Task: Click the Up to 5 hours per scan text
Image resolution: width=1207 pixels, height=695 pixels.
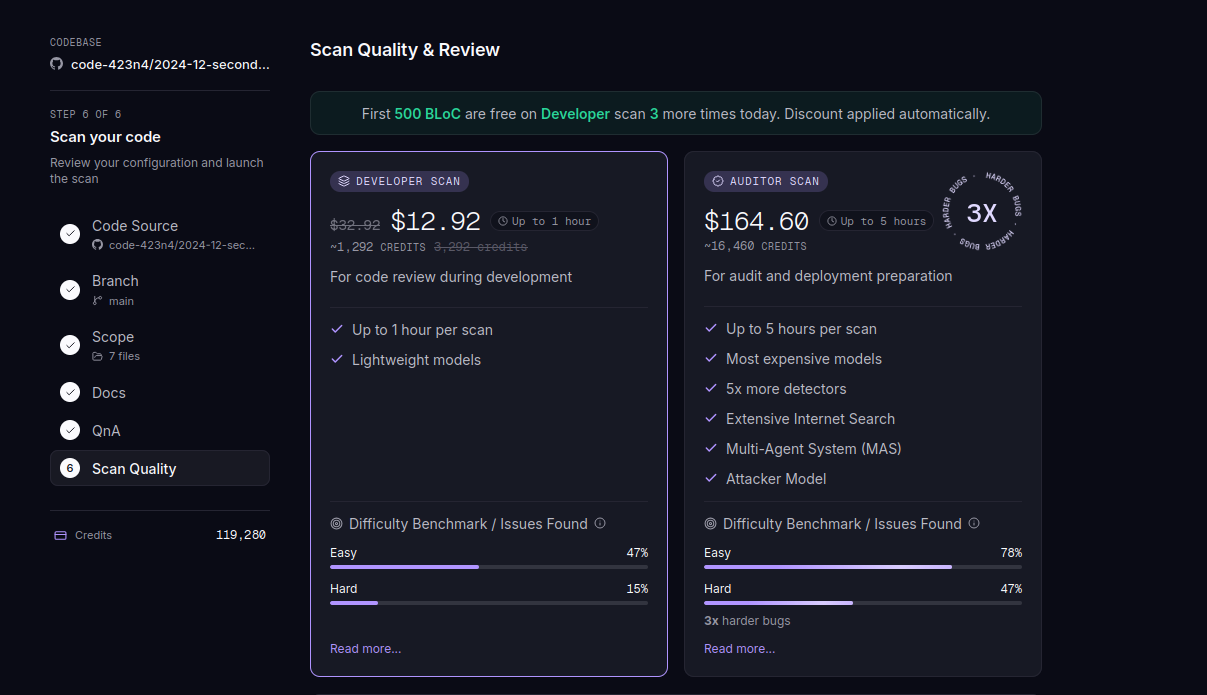Action: (x=801, y=328)
